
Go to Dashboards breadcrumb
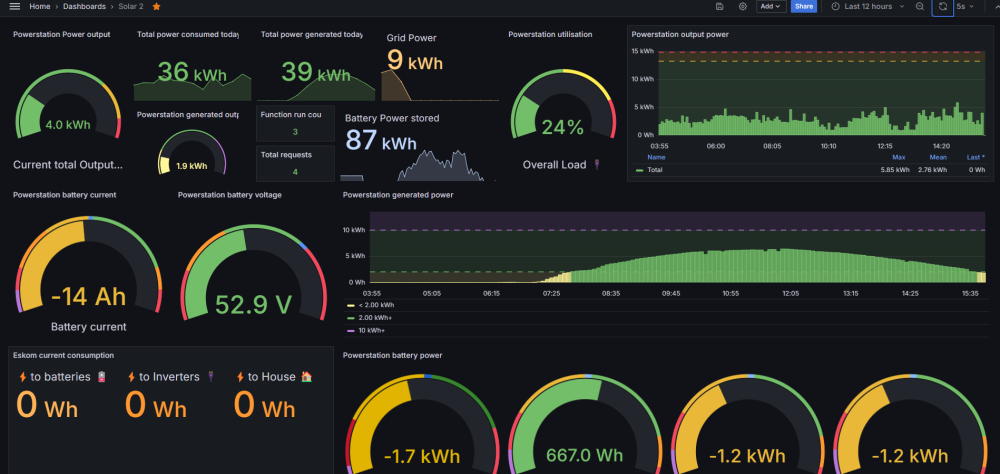point(84,6)
